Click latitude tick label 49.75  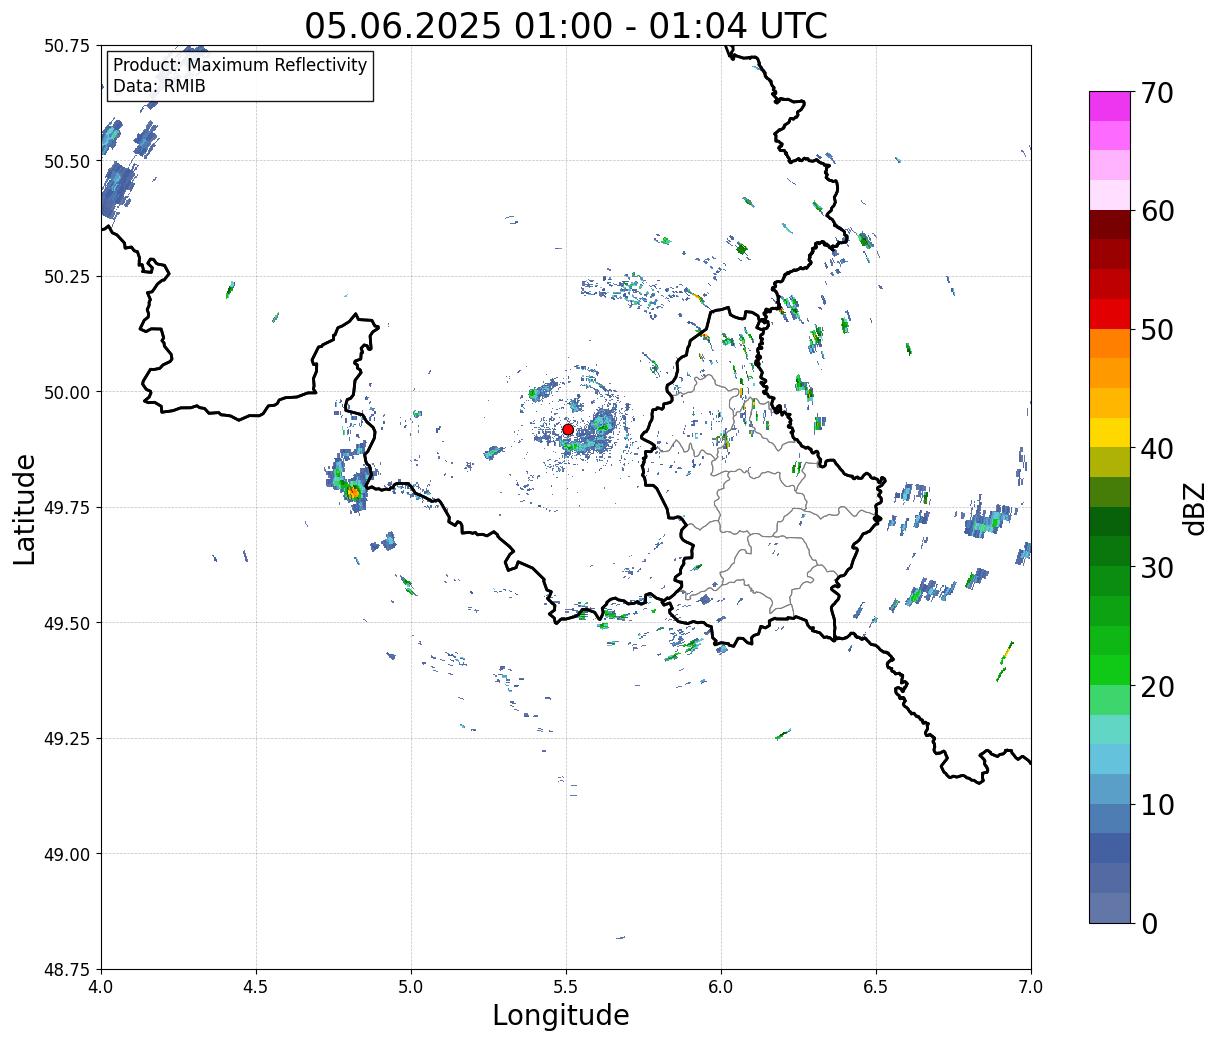click(67, 508)
